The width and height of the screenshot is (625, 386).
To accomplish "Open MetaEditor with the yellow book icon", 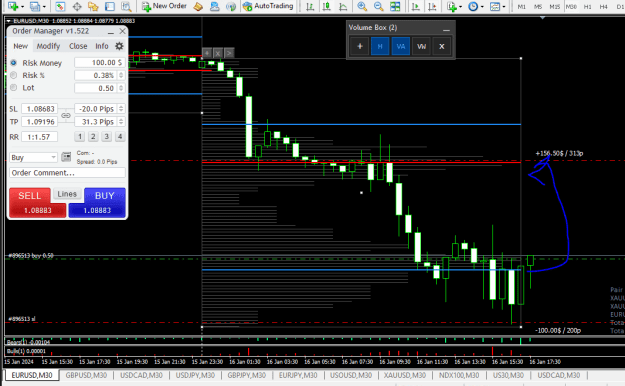I will pos(198,6).
